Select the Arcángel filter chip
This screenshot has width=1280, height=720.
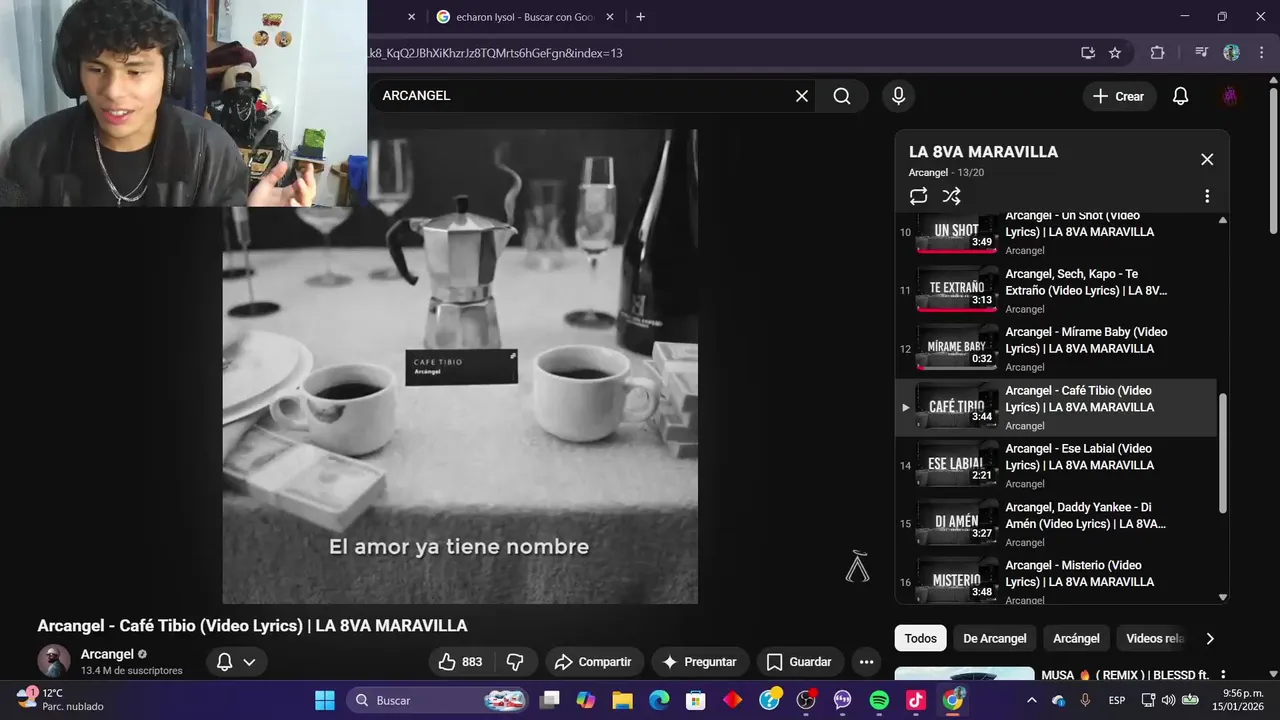1076,638
